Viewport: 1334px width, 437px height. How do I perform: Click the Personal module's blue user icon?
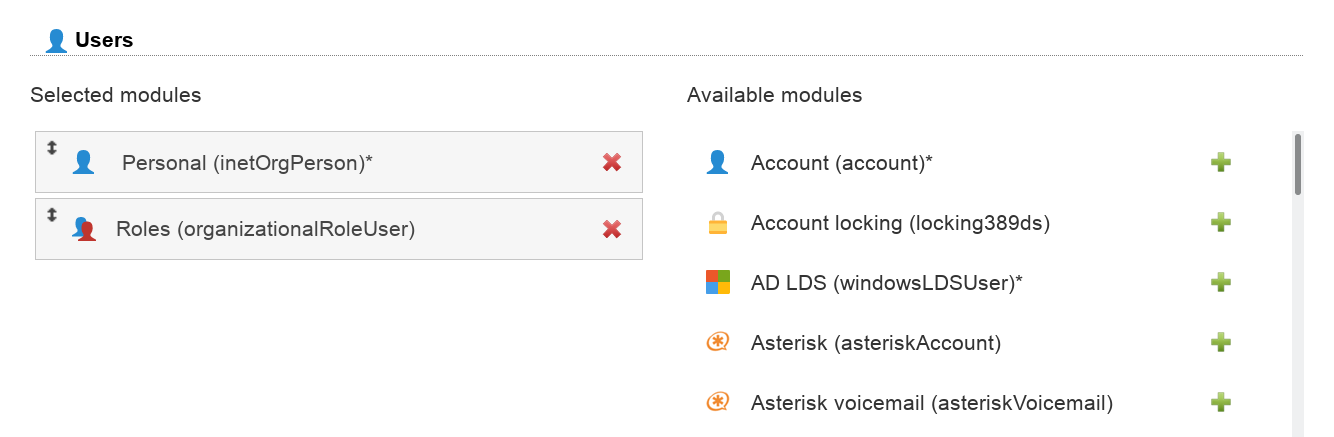[83, 162]
